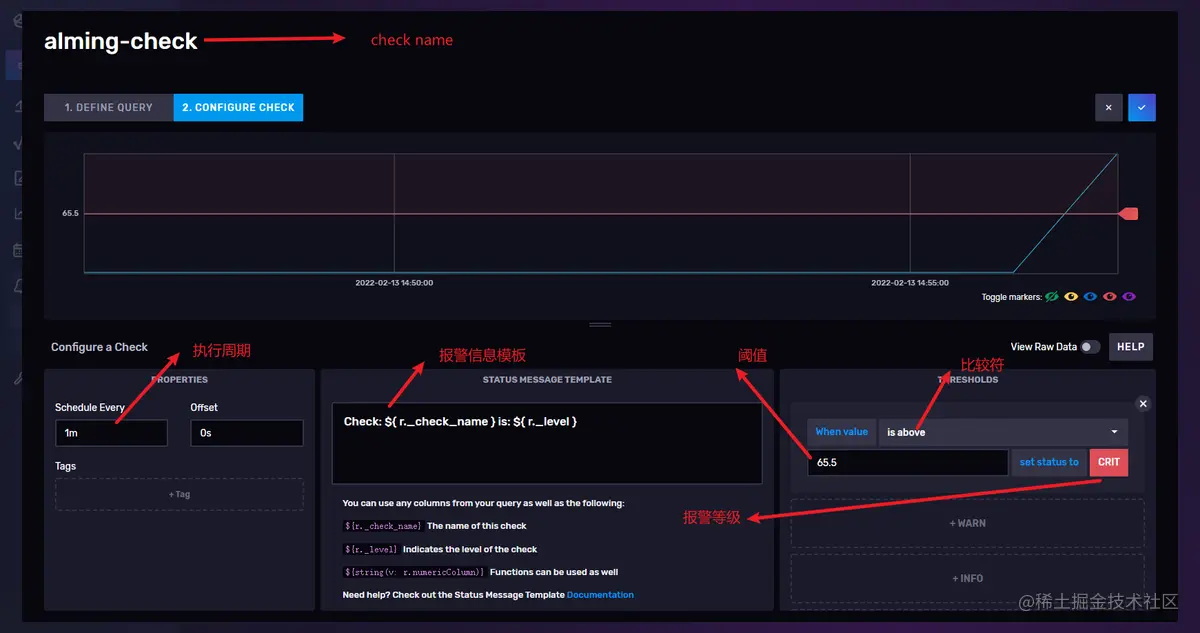Open the Status Message Template Documentation link
The image size is (1200, 633).
coord(600,595)
